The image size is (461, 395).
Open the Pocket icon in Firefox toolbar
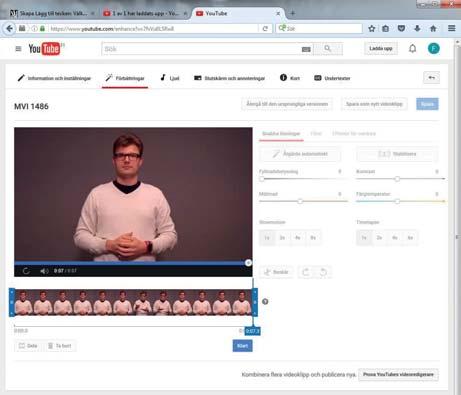click(401, 29)
